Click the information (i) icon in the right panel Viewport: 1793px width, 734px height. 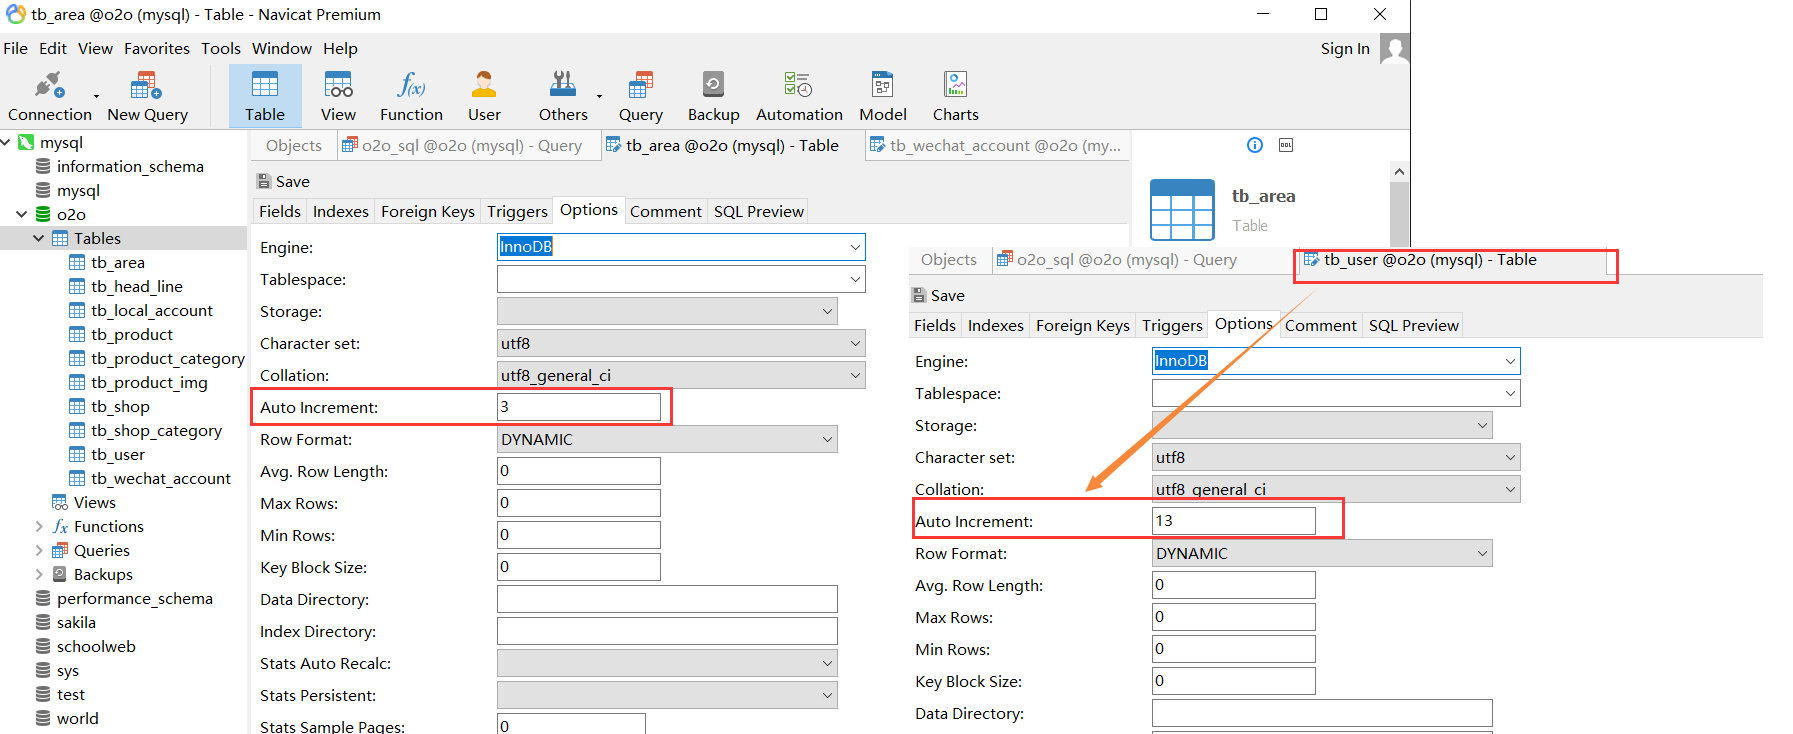(x=1255, y=145)
